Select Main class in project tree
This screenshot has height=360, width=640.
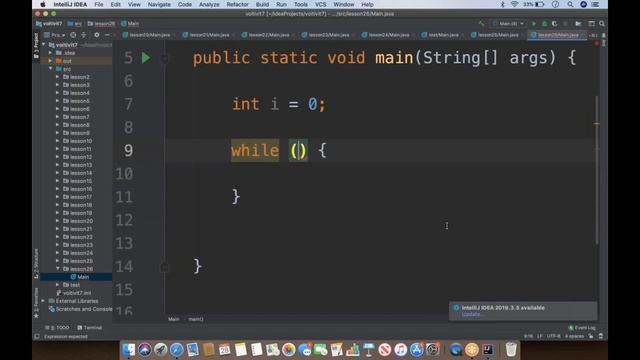click(x=80, y=277)
